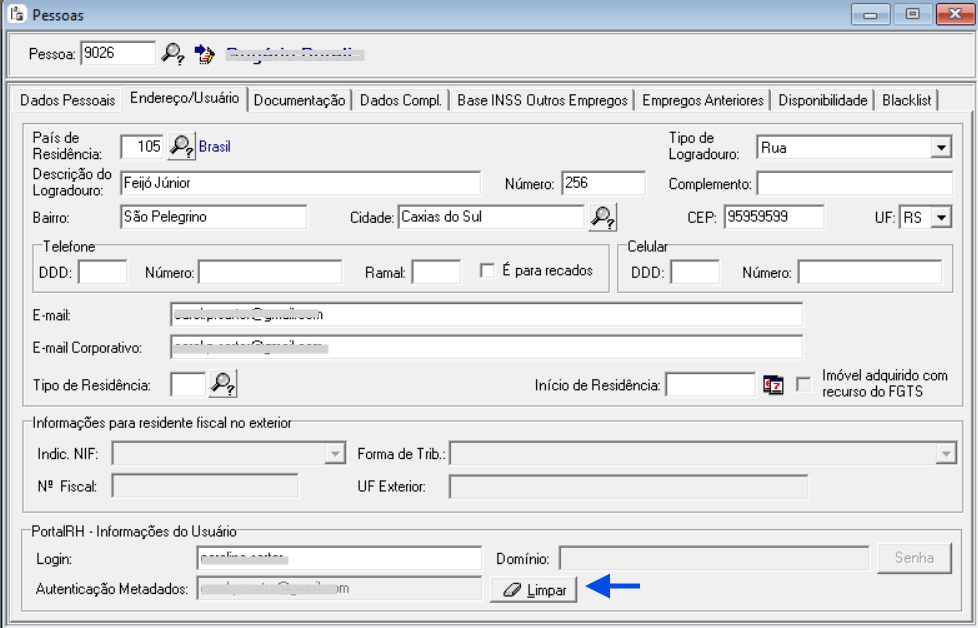978x628 pixels.
Task: Click the Limpar button
Action: [534, 591]
